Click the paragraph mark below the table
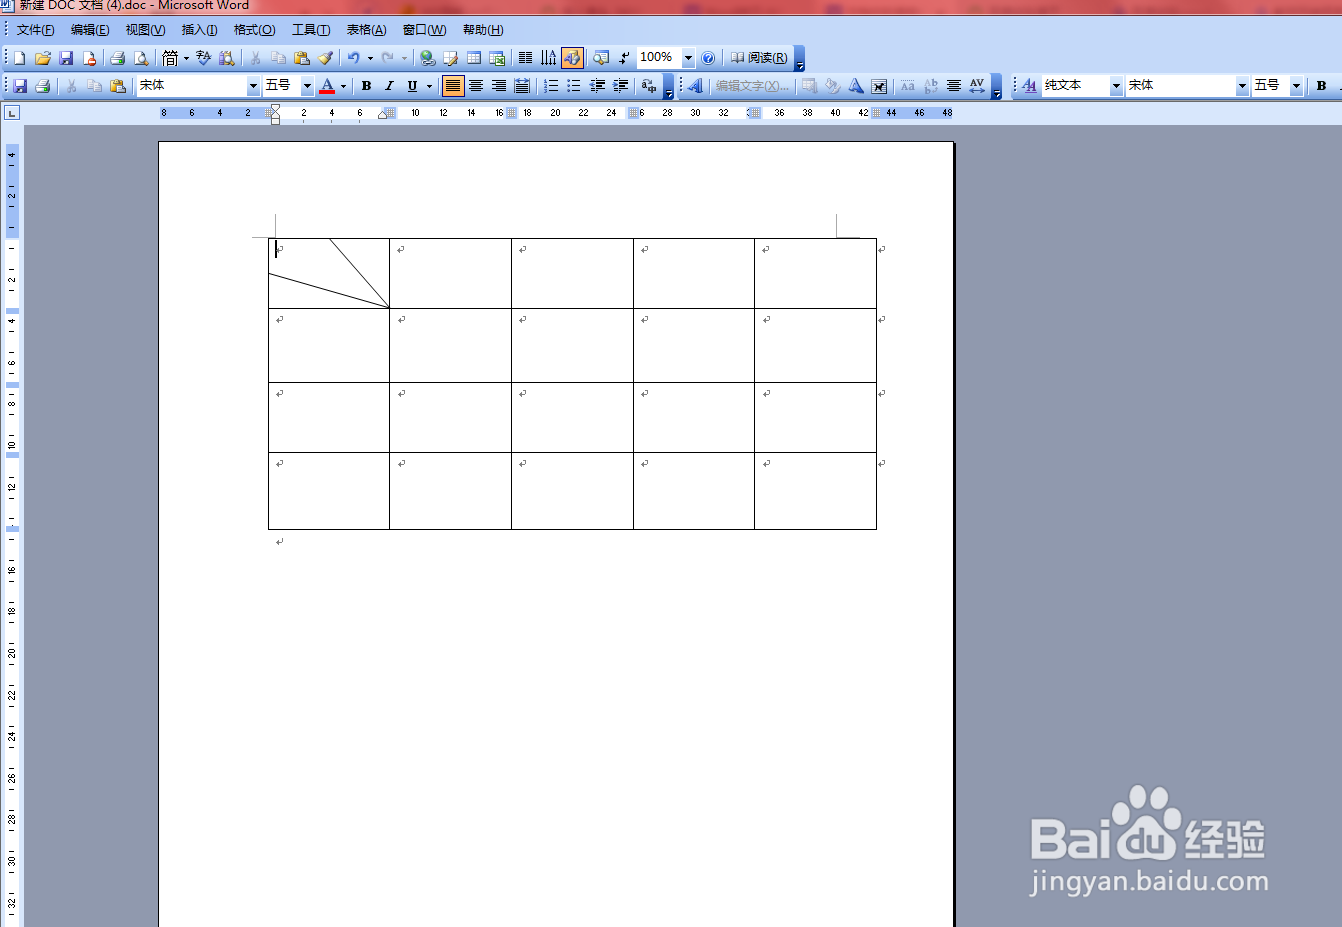 point(280,542)
